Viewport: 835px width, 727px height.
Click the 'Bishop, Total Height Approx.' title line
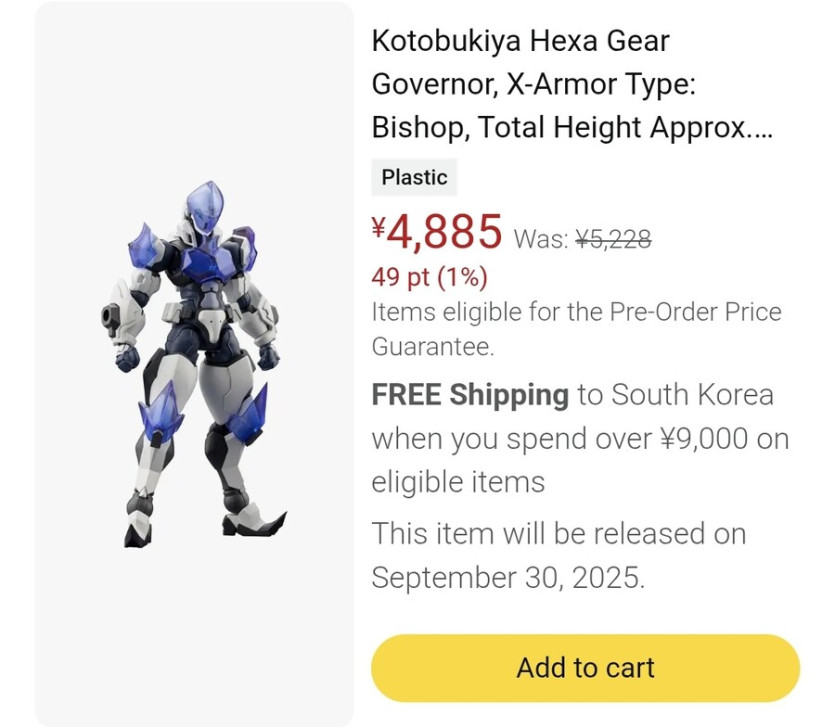pos(572,128)
